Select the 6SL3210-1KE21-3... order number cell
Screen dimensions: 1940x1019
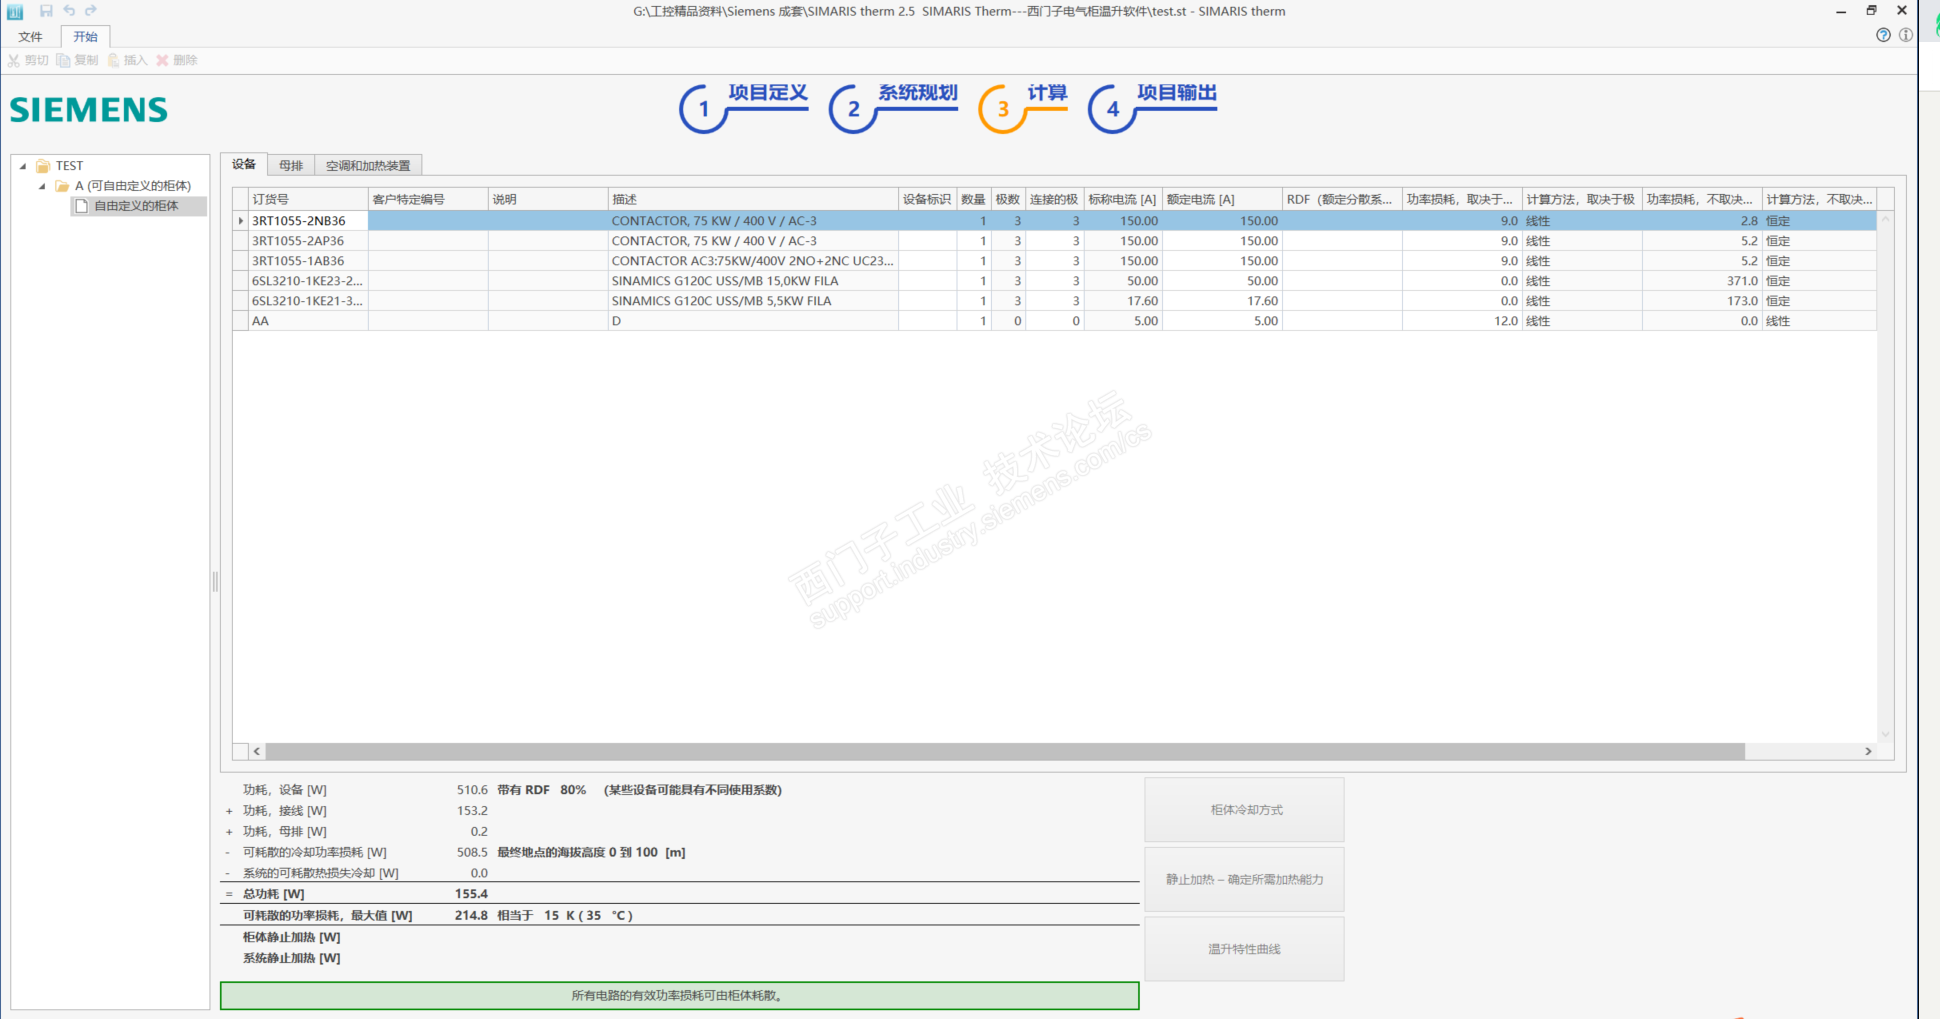click(x=308, y=301)
